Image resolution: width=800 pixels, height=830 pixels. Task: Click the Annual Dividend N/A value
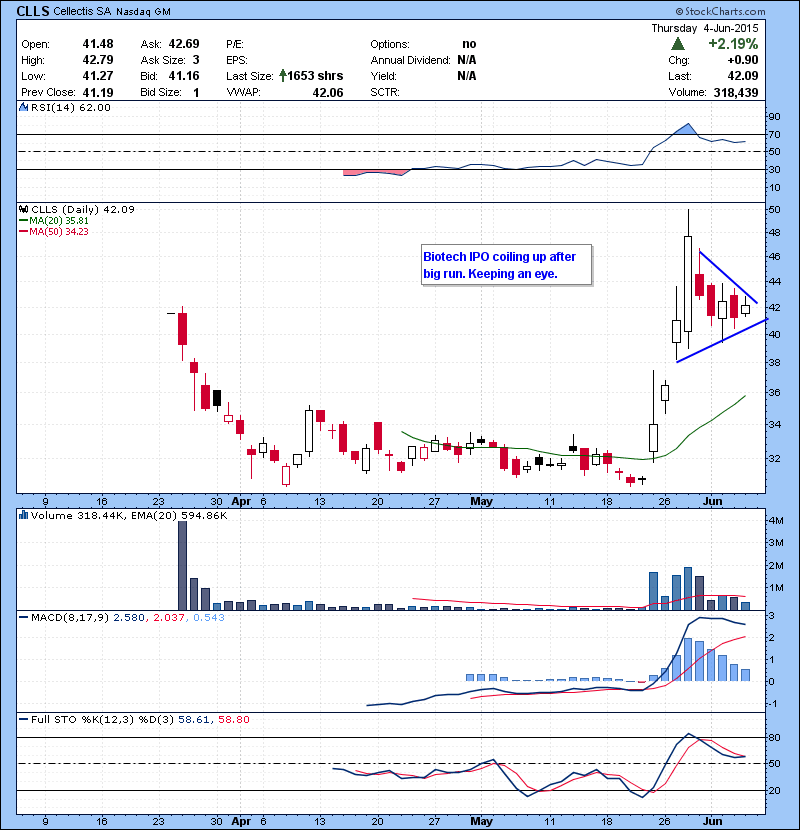466,60
